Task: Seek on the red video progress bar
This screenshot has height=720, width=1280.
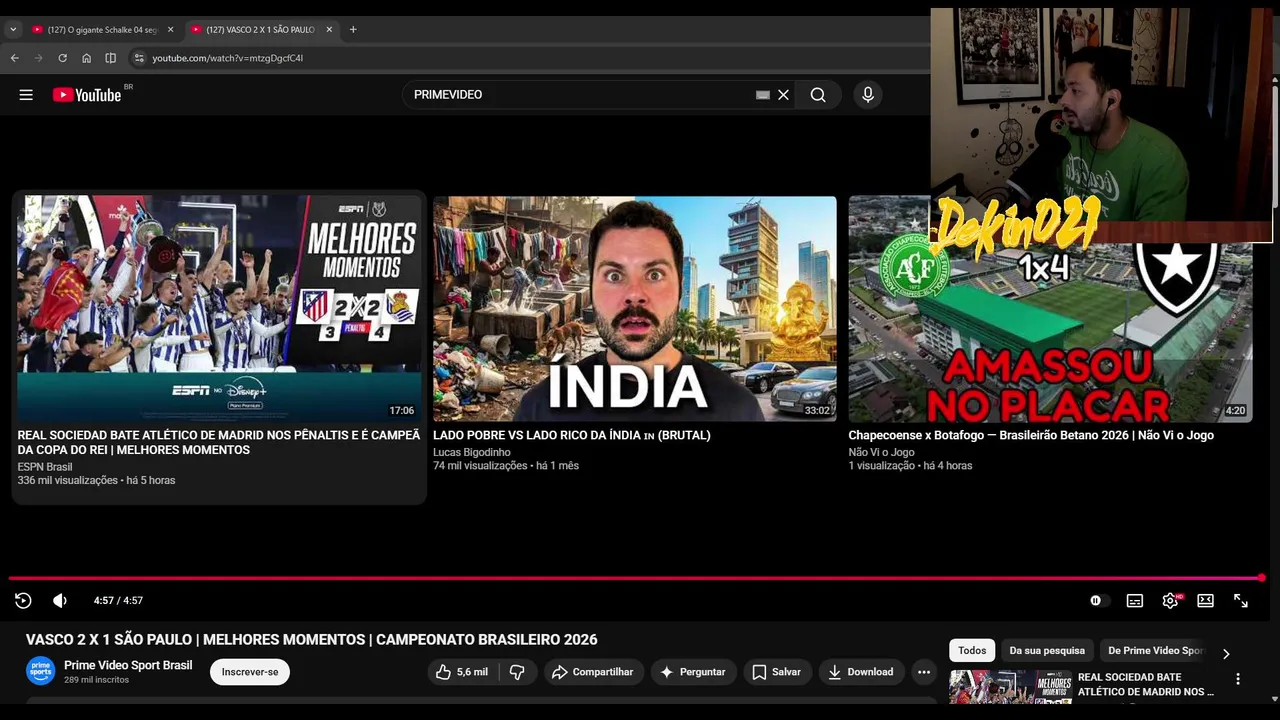Action: point(635,578)
